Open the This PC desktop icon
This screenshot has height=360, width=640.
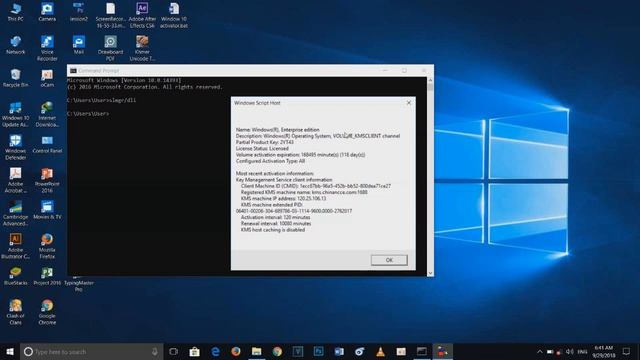click(16, 12)
